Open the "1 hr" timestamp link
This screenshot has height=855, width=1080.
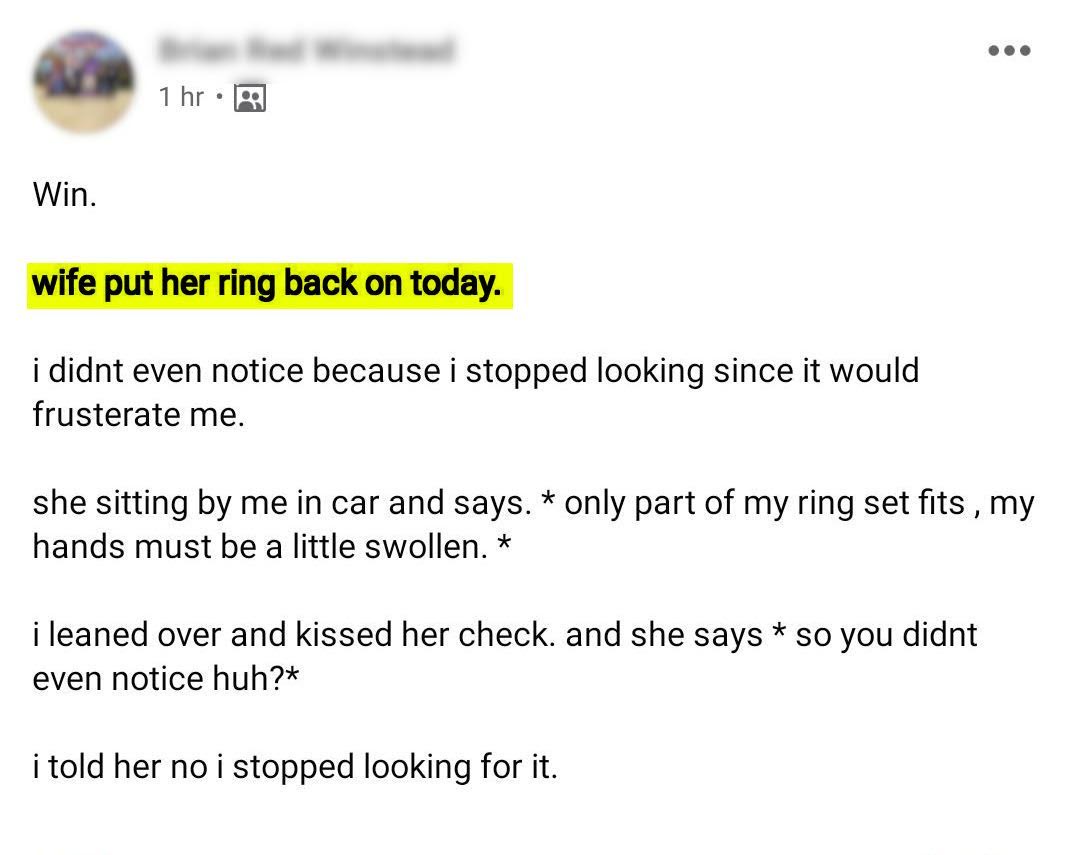click(x=181, y=97)
